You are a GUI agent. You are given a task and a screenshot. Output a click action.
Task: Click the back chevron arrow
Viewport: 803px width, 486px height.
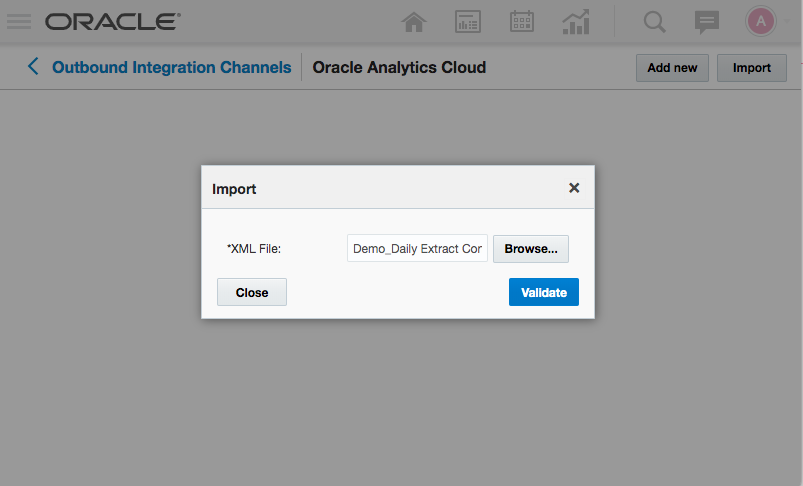[x=33, y=67]
